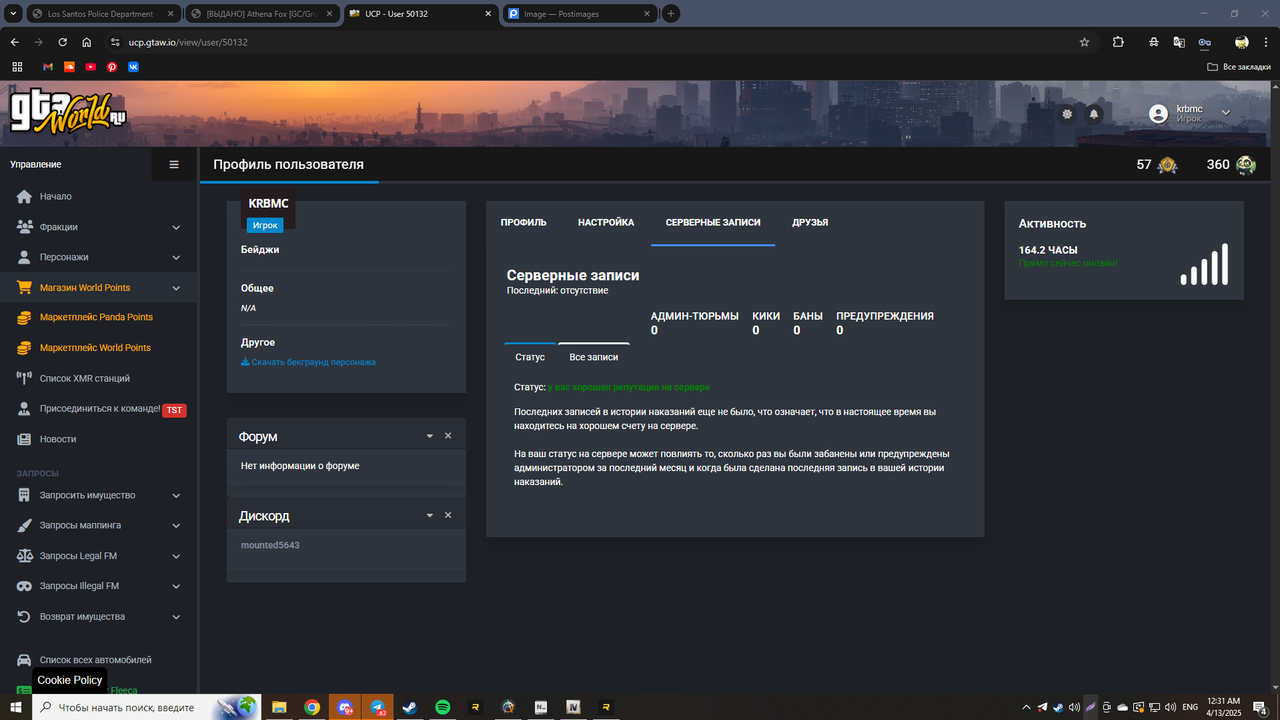1280x720 pixels.
Task: Click Скачать бекграунд персонажа link
Action: tap(308, 362)
